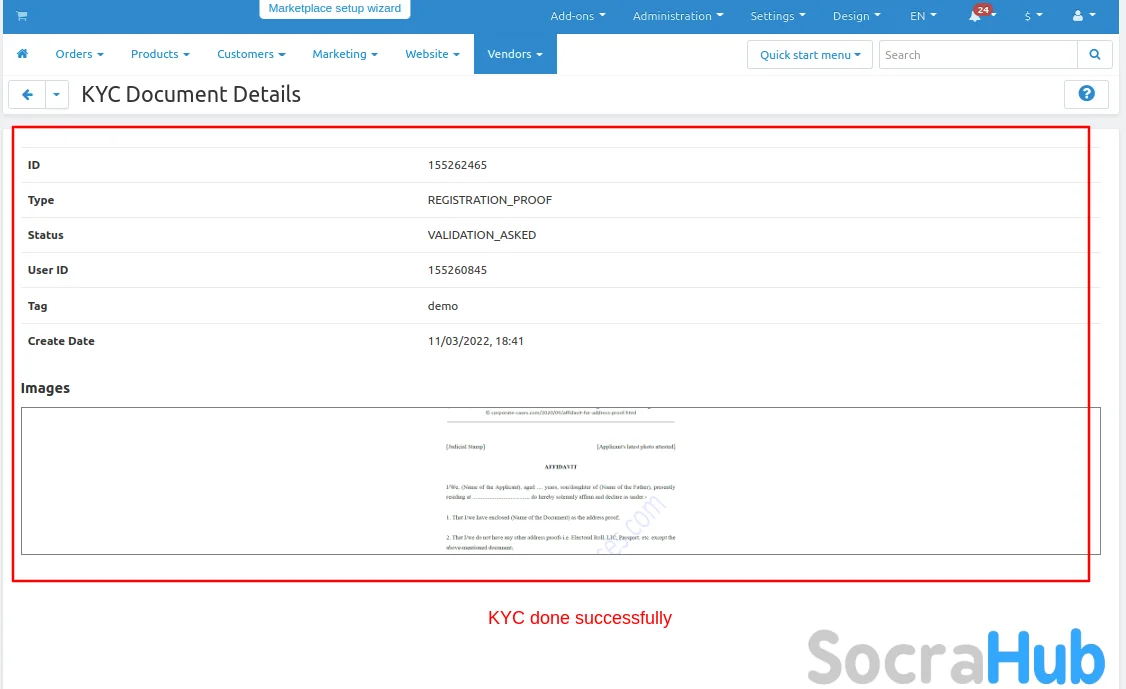Open the affidavit document image preview

point(560,480)
